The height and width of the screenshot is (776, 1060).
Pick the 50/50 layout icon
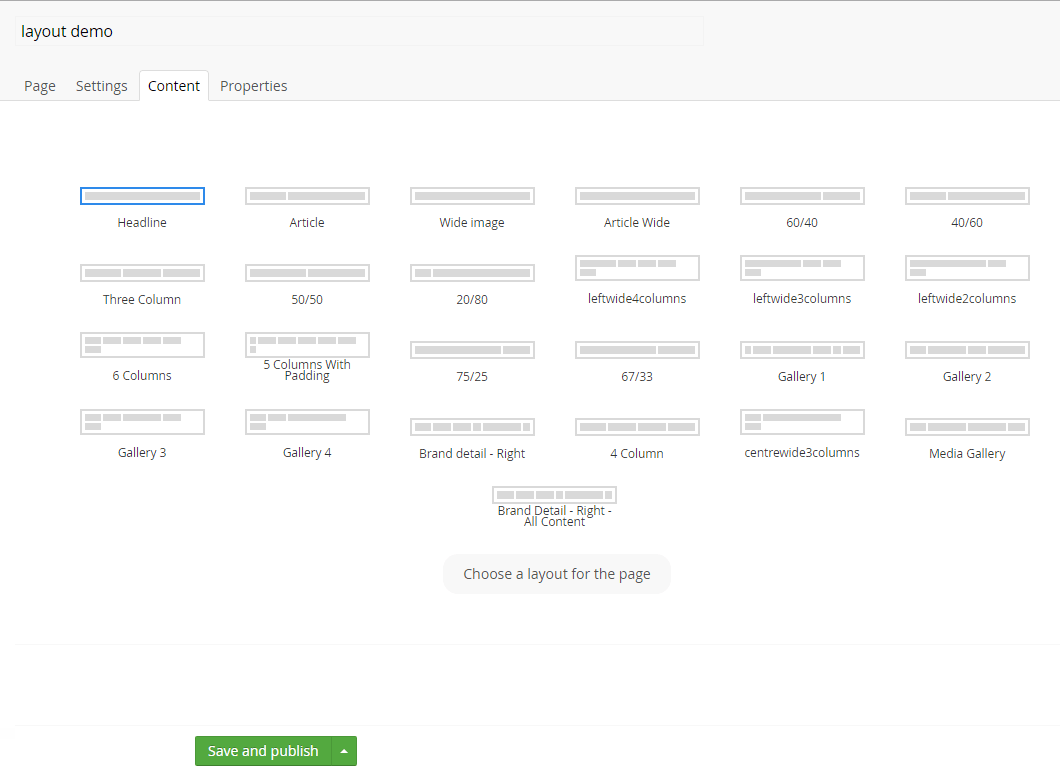click(307, 273)
